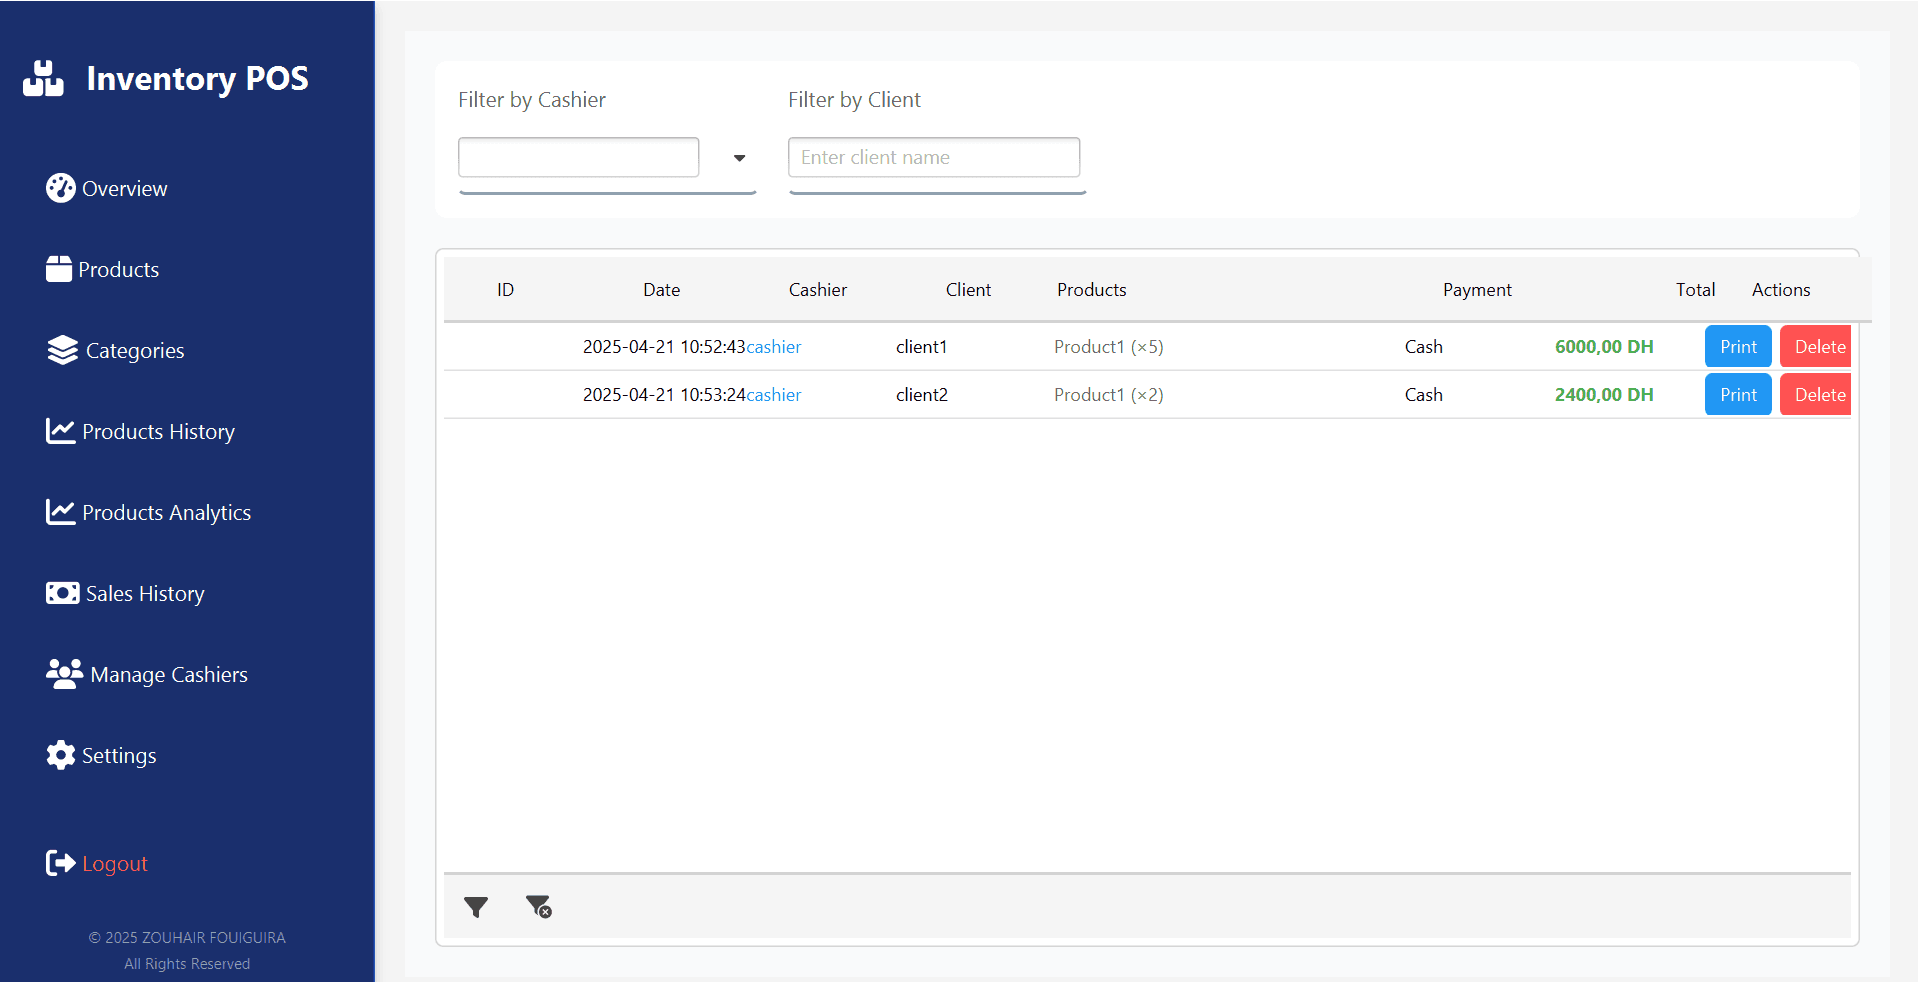
Task: Open the cashier filter combo box
Action: coord(578,158)
